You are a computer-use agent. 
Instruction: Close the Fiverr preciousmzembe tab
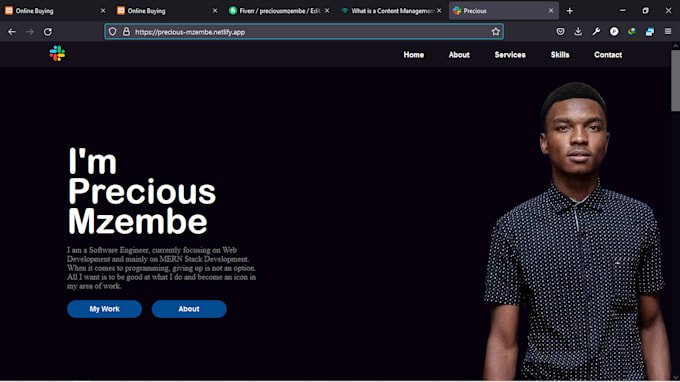(x=327, y=11)
